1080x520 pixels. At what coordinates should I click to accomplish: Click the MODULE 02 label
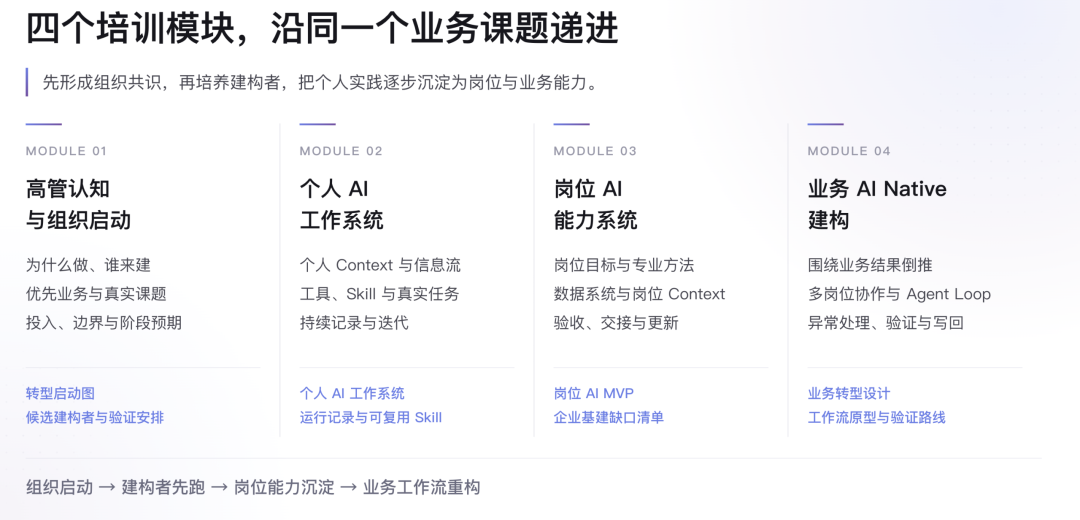(341, 151)
